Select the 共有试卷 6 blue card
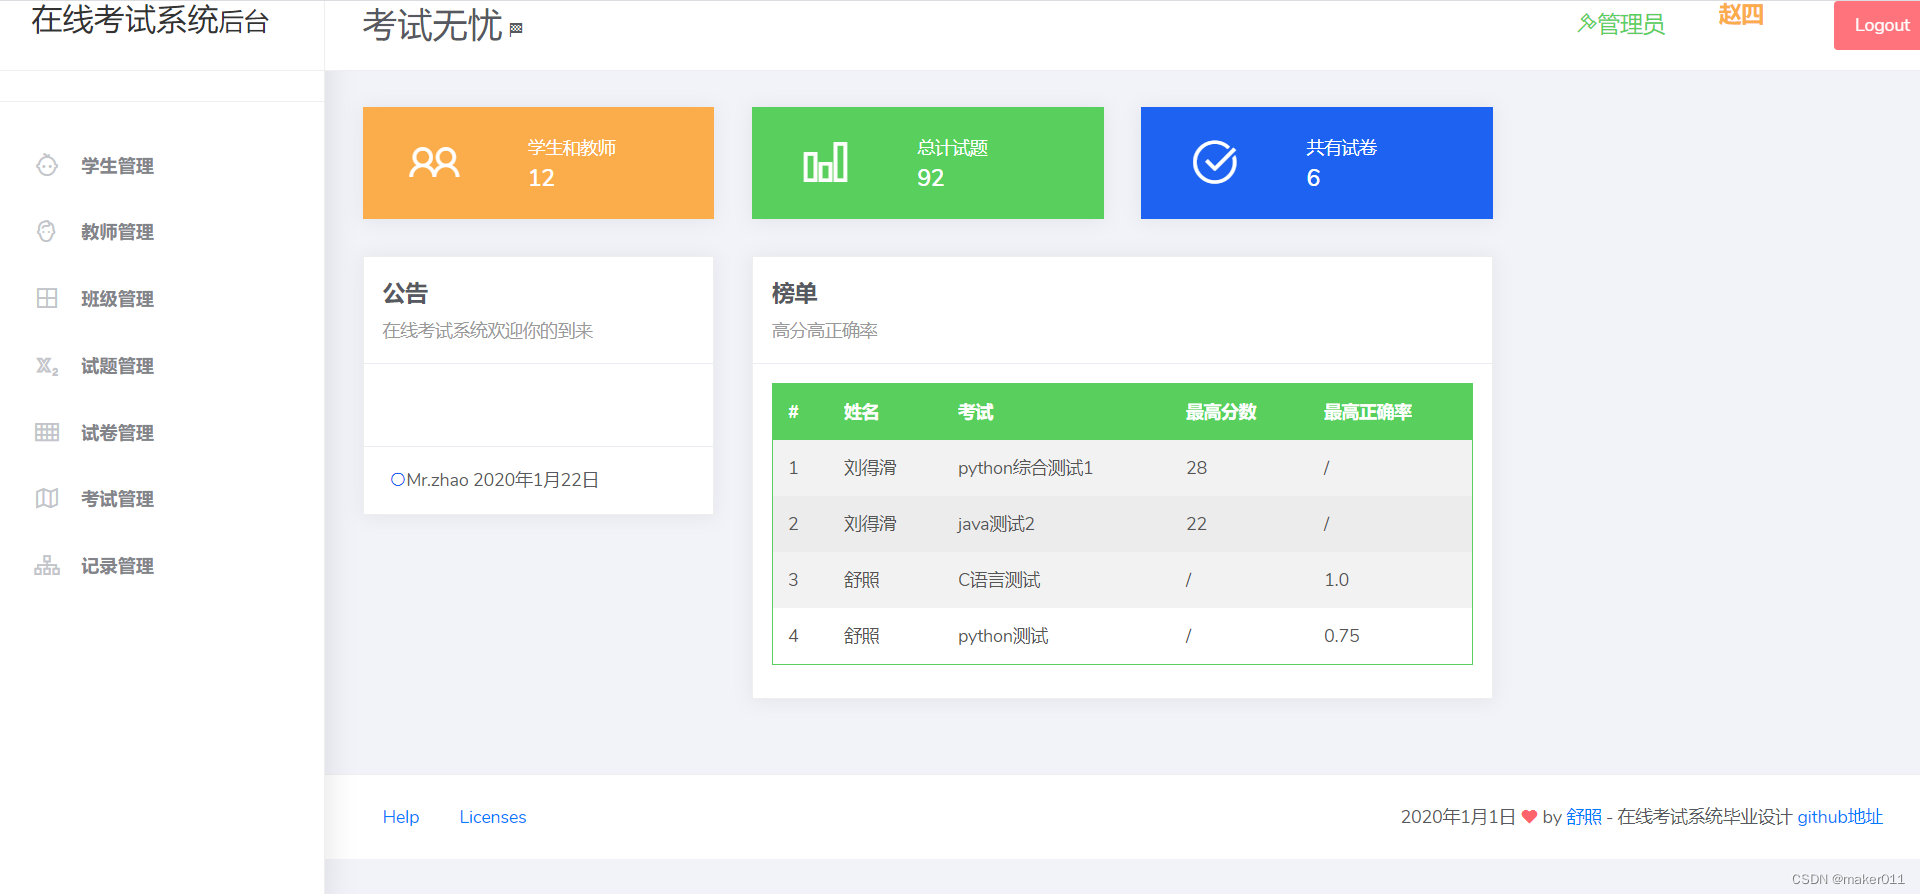Image resolution: width=1920 pixels, height=894 pixels. (1317, 163)
